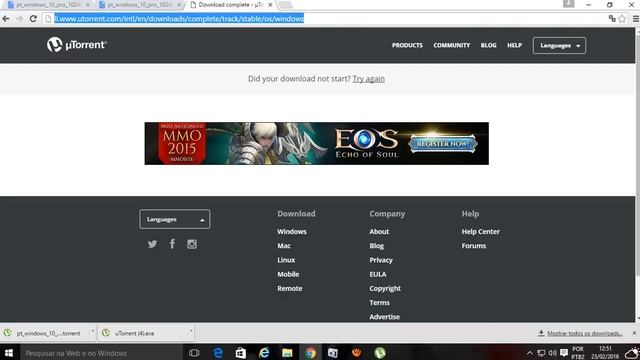The image size is (640, 360).
Task: Show hidden system tray icons
Action: tap(530, 353)
